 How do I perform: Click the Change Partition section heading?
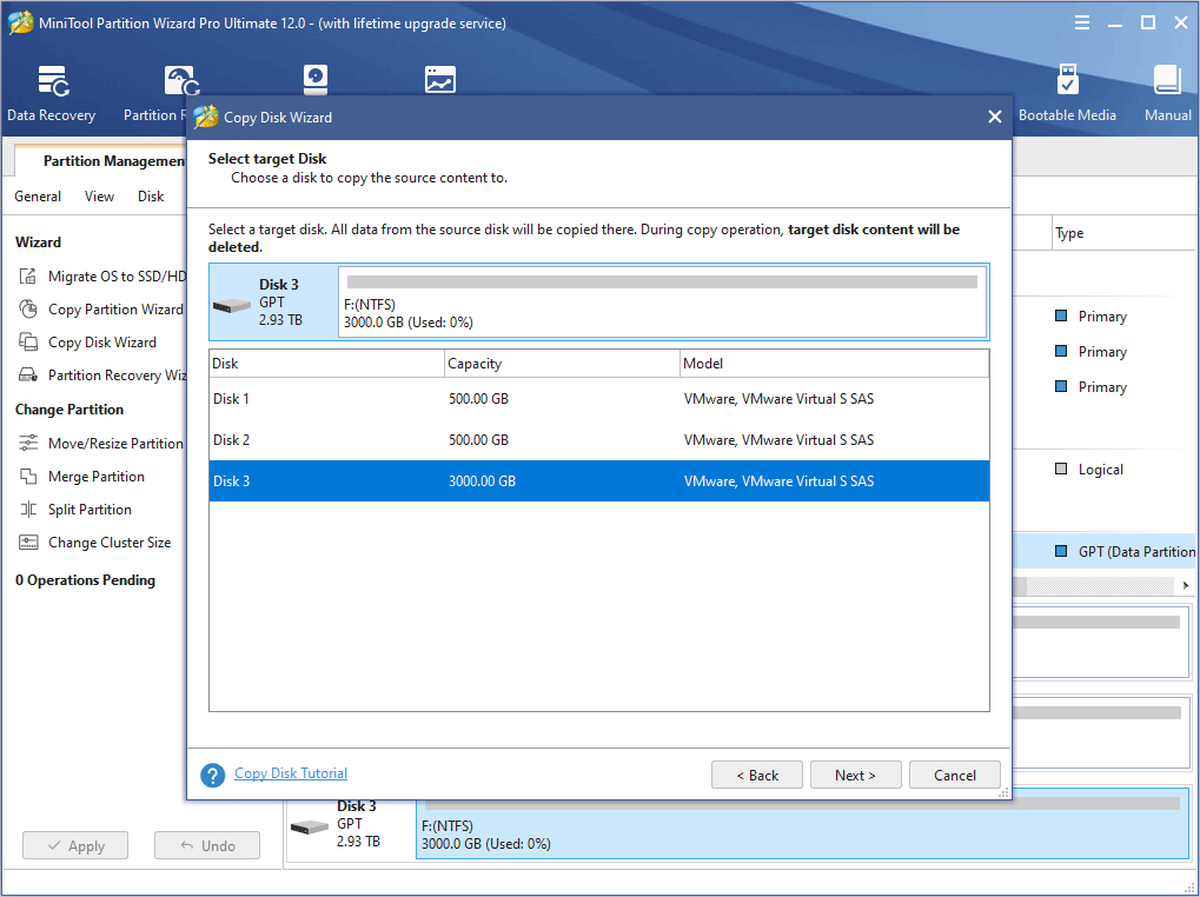click(70, 409)
